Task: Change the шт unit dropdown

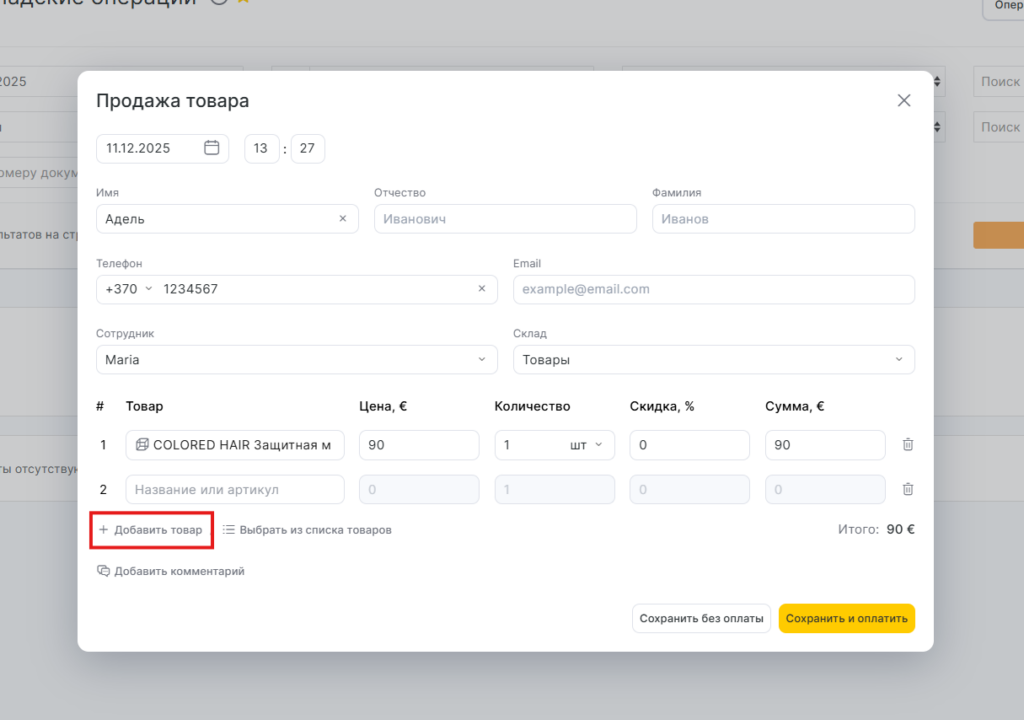Action: (586, 445)
